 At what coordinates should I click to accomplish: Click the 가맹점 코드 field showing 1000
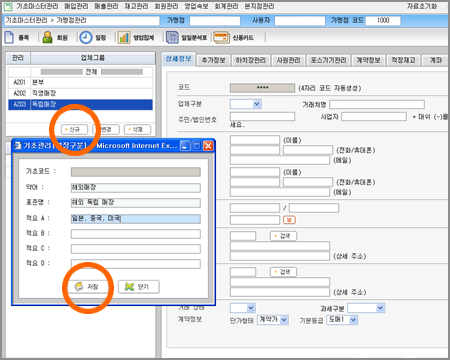point(383,21)
